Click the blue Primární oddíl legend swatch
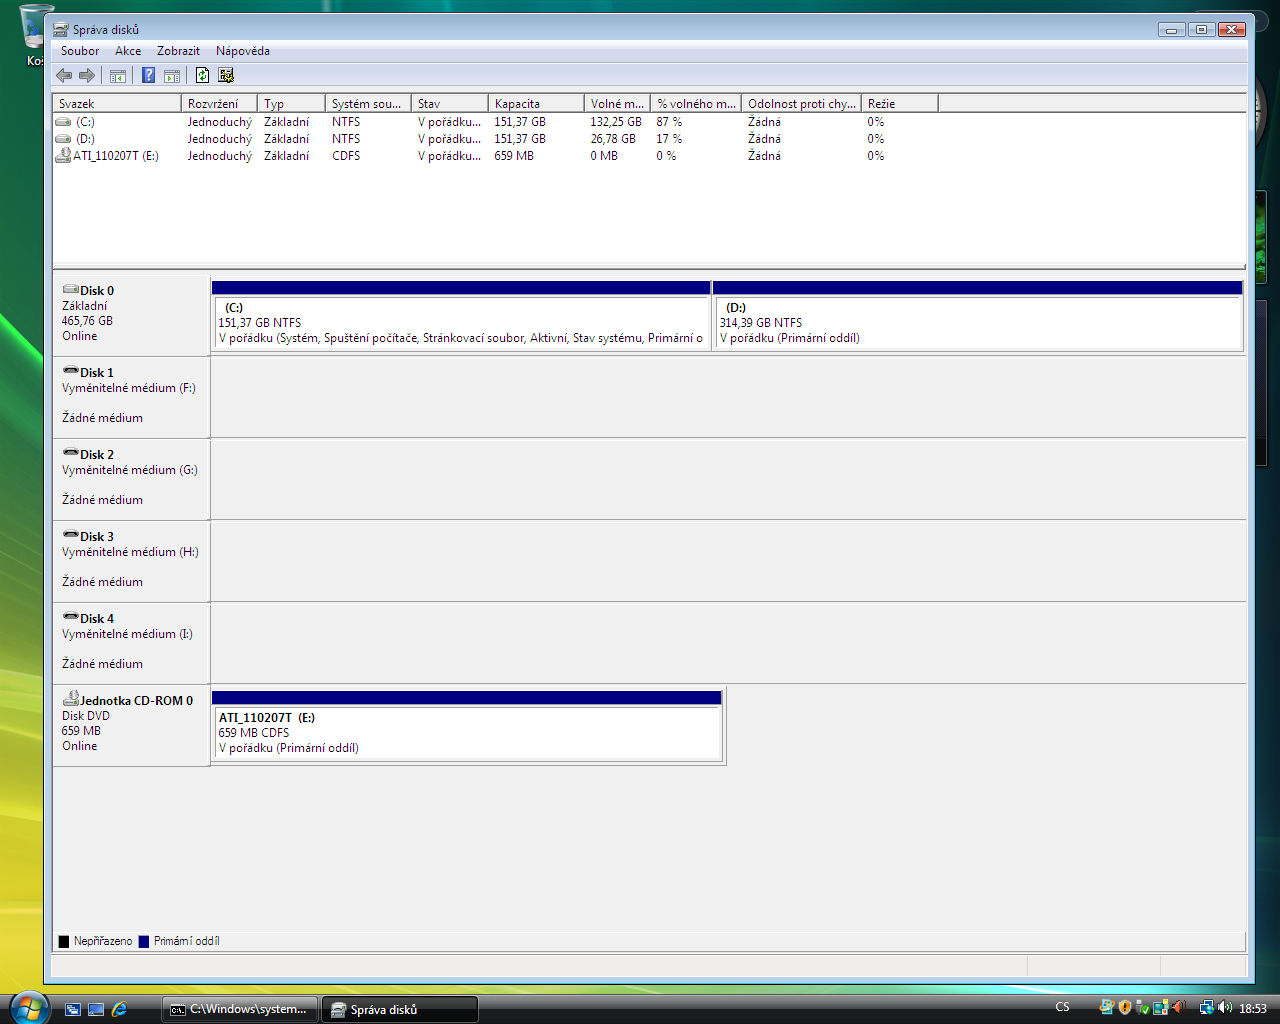The height and width of the screenshot is (1024, 1280). coord(144,941)
